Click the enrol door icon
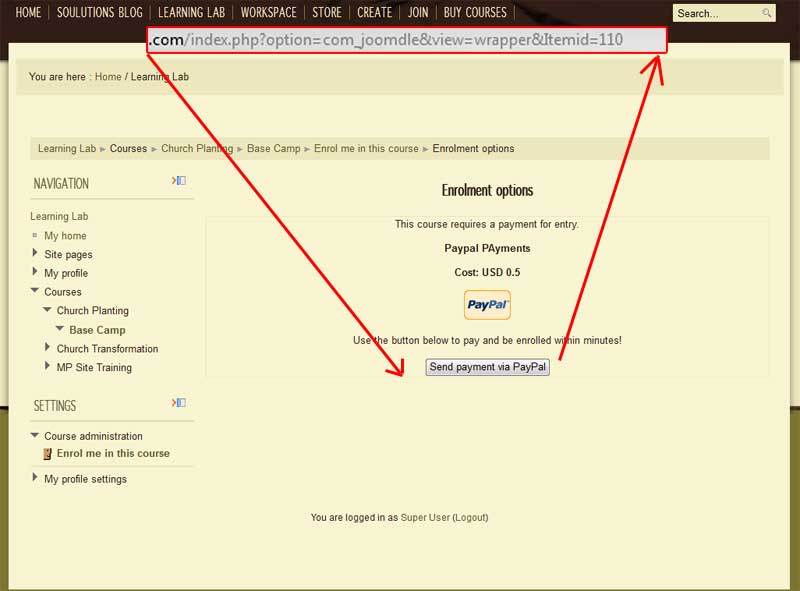 pos(47,454)
